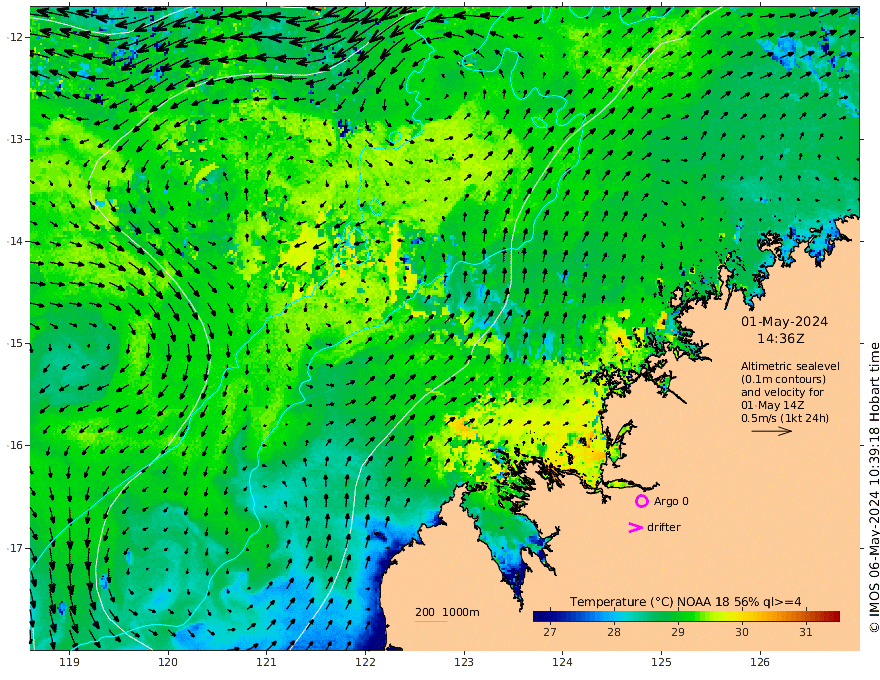This screenshot has width=880, height=680.
Task: Click the (0.1m contours) caption line
Action: point(783,379)
